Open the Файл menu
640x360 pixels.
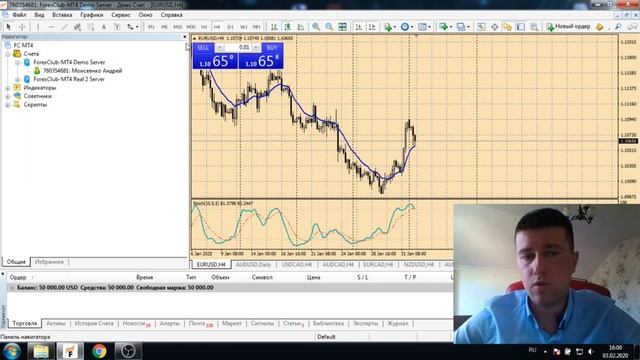click(x=19, y=15)
